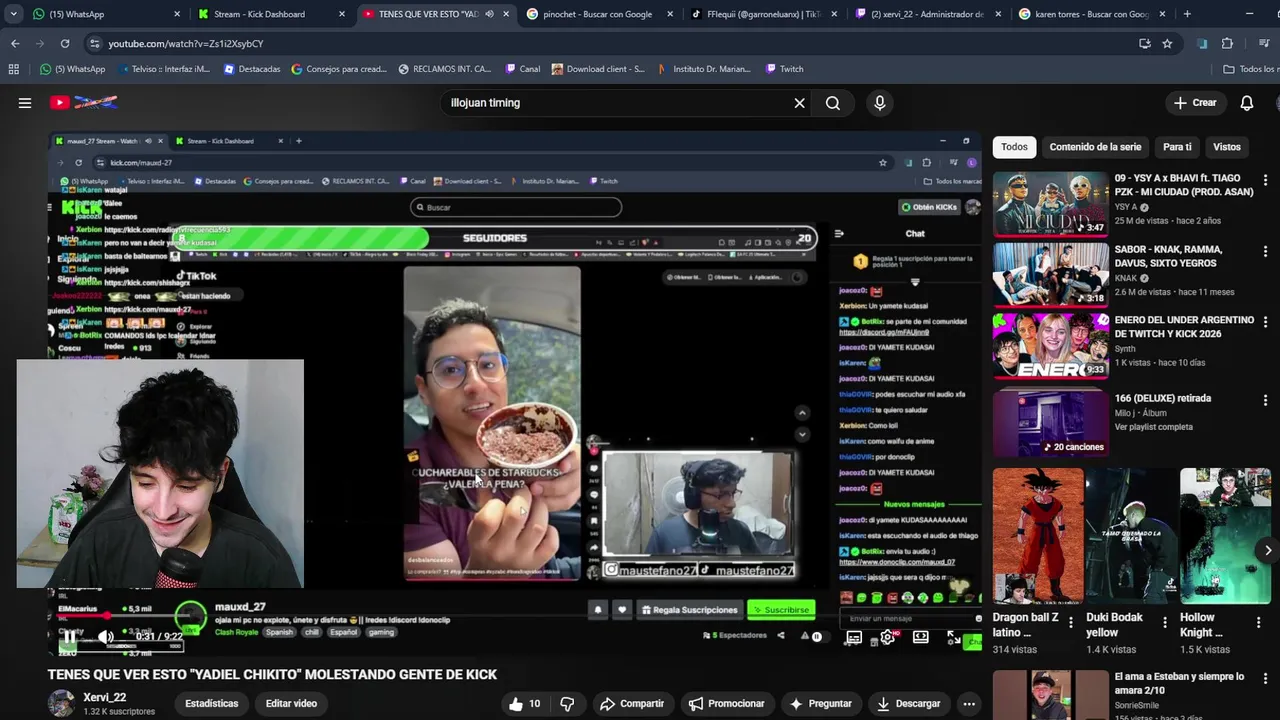Switch to xervi_22 Administrador tab
Image resolution: width=1280 pixels, height=720 pixels.
click(x=927, y=14)
